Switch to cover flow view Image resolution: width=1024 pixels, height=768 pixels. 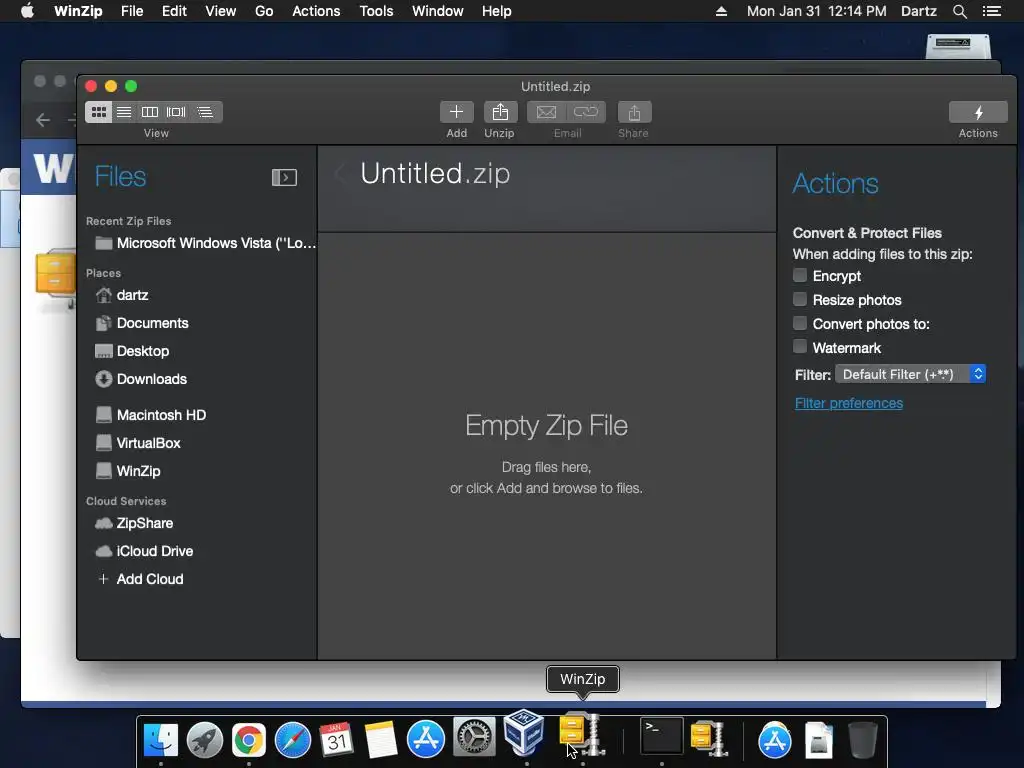(176, 112)
